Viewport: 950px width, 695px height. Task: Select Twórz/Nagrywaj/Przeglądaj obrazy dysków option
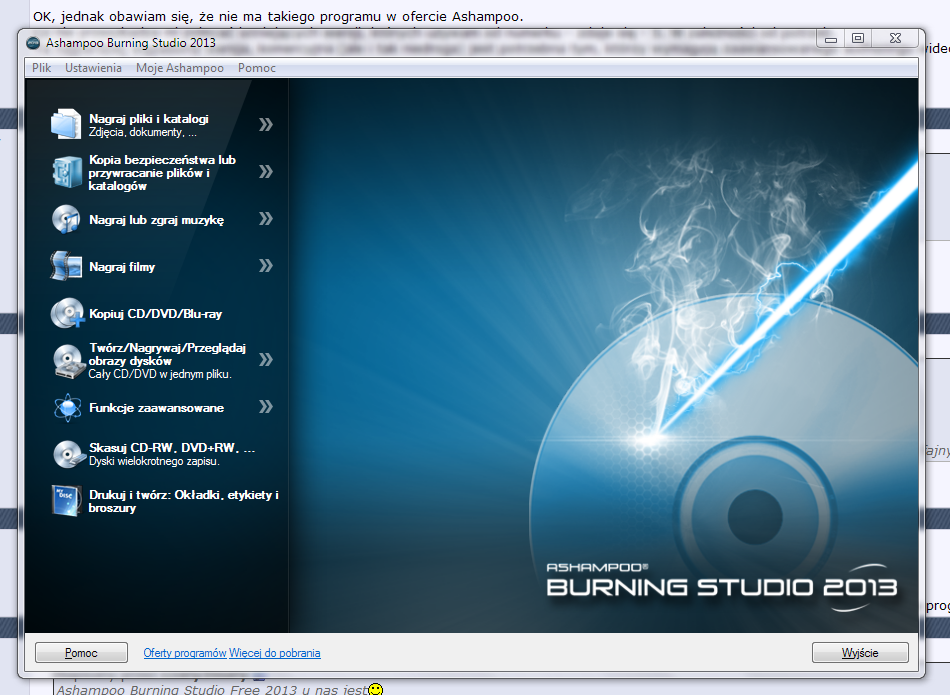(x=167, y=361)
